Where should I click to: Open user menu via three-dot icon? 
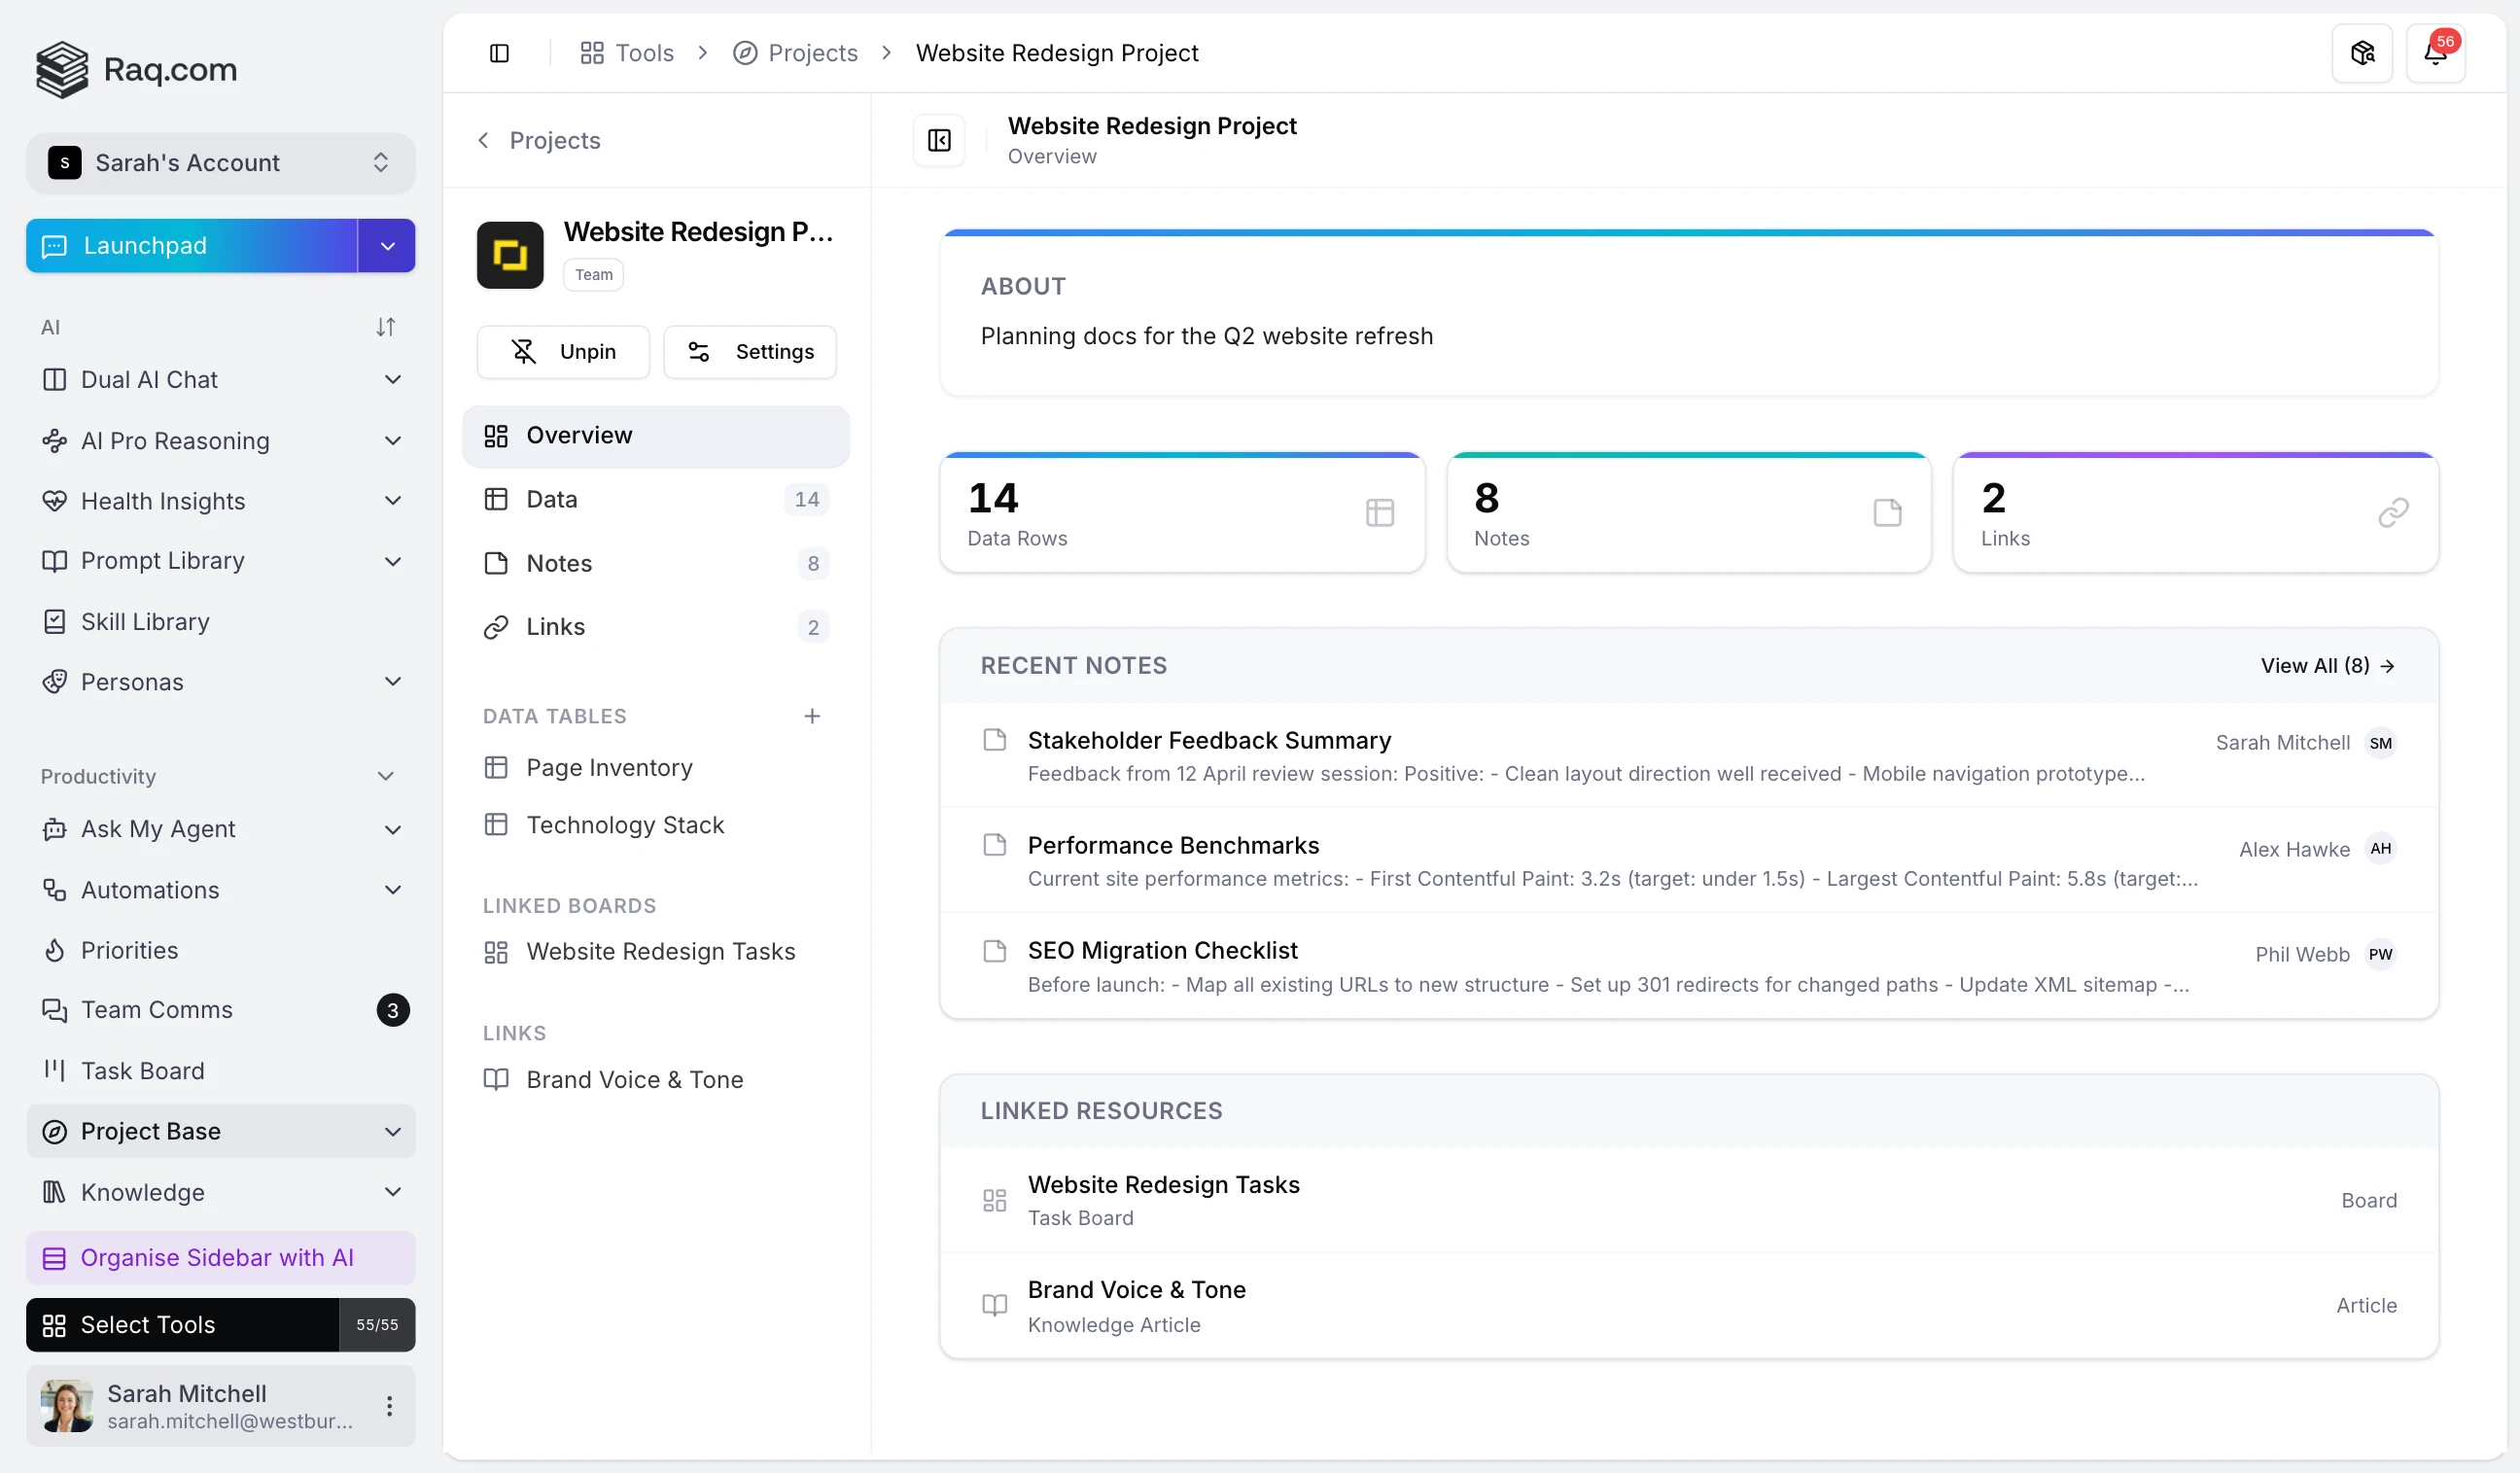[x=389, y=1405]
